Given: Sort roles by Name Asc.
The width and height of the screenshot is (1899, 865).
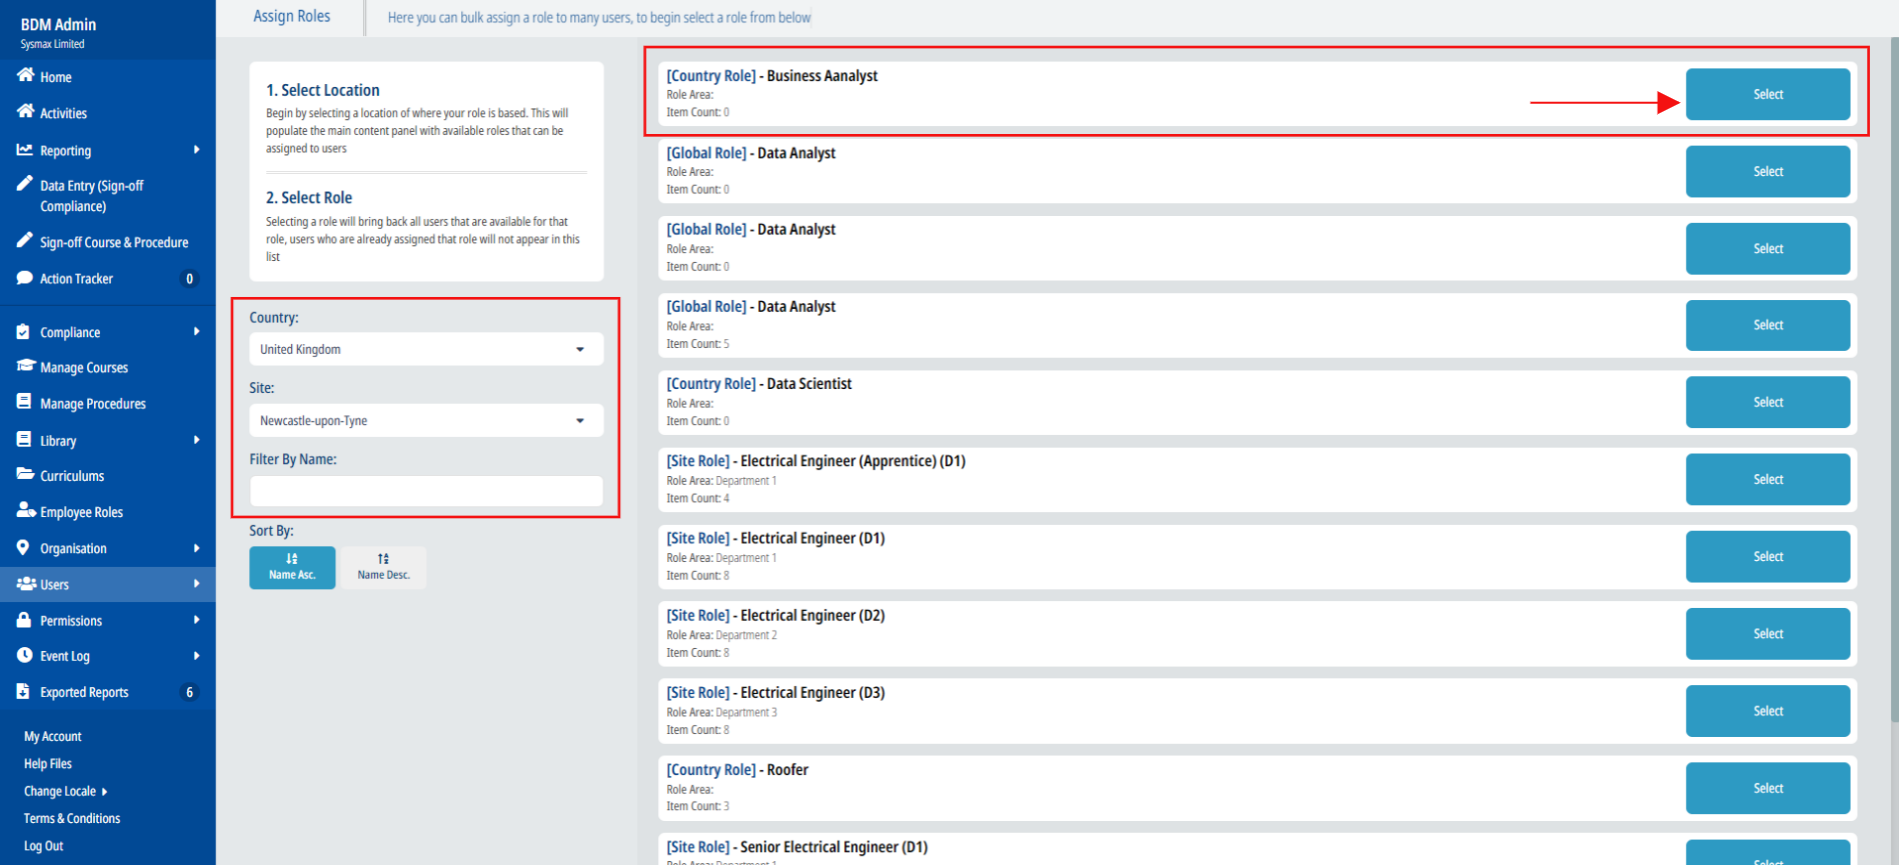Looking at the screenshot, I should point(292,567).
